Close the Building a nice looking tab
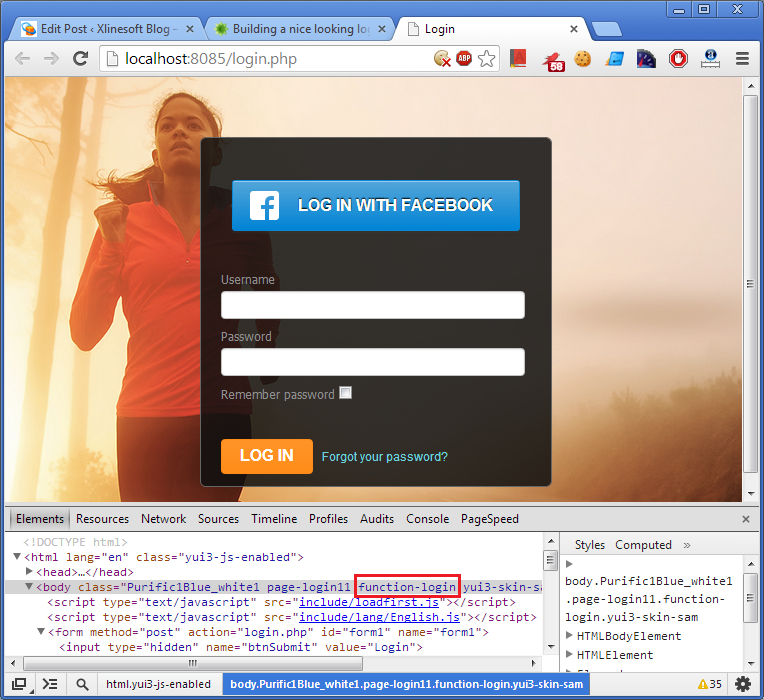The width and height of the screenshot is (764, 700). click(x=382, y=29)
